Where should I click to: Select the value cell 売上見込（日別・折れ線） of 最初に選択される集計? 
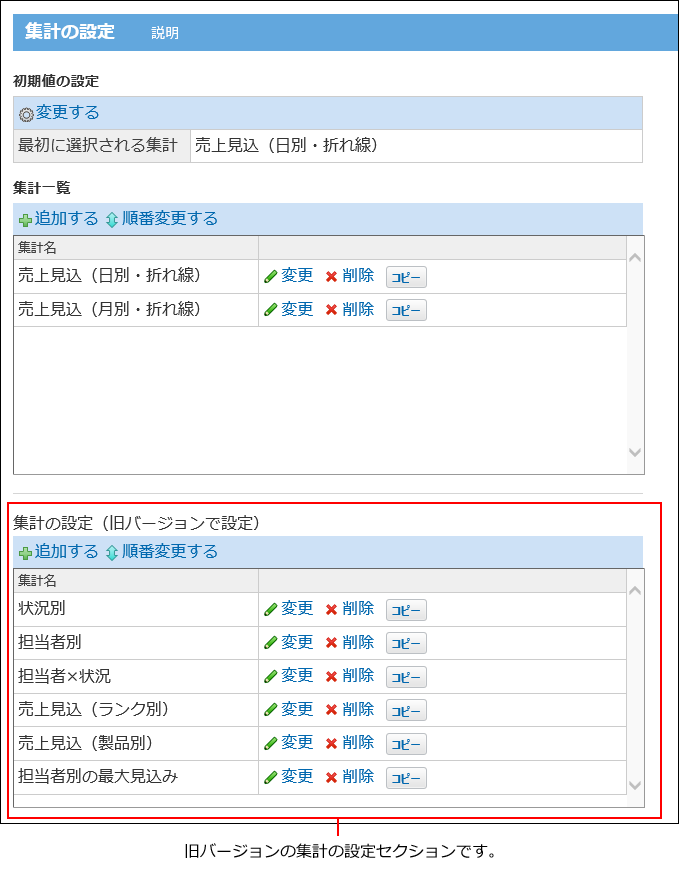pos(416,146)
